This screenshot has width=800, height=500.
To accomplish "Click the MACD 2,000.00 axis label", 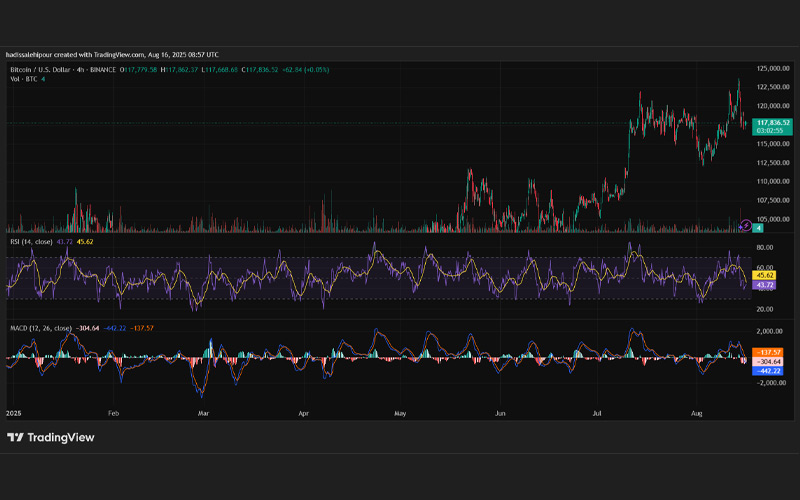I will (x=769, y=331).
